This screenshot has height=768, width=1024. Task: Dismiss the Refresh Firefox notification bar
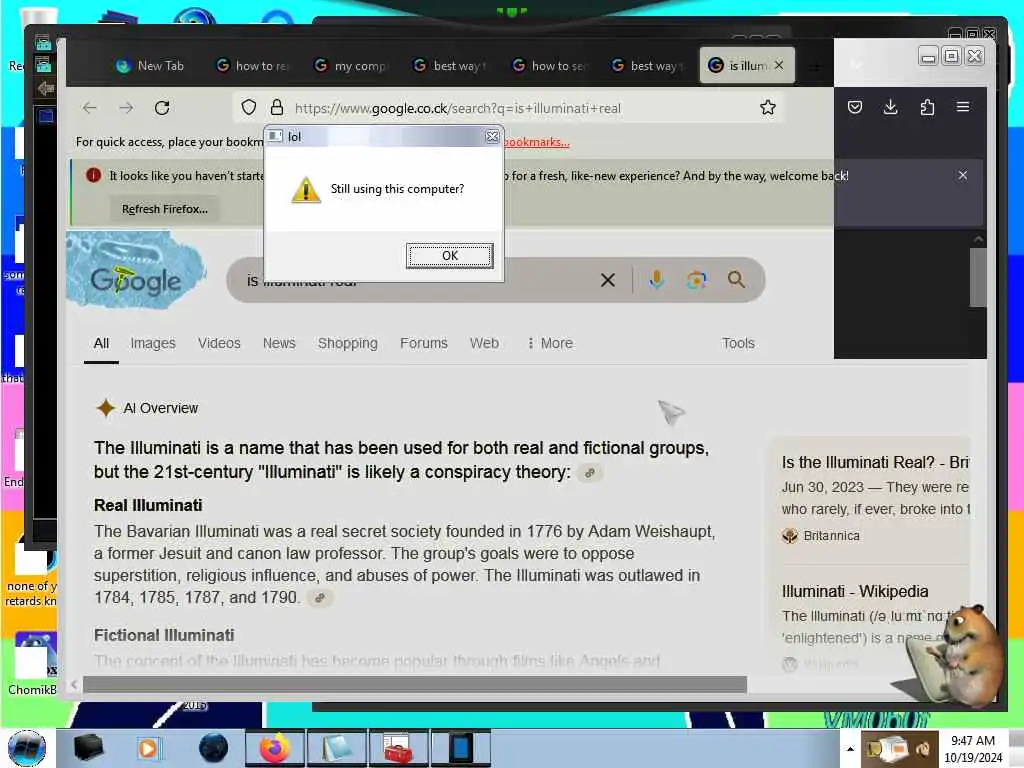pos(963,175)
